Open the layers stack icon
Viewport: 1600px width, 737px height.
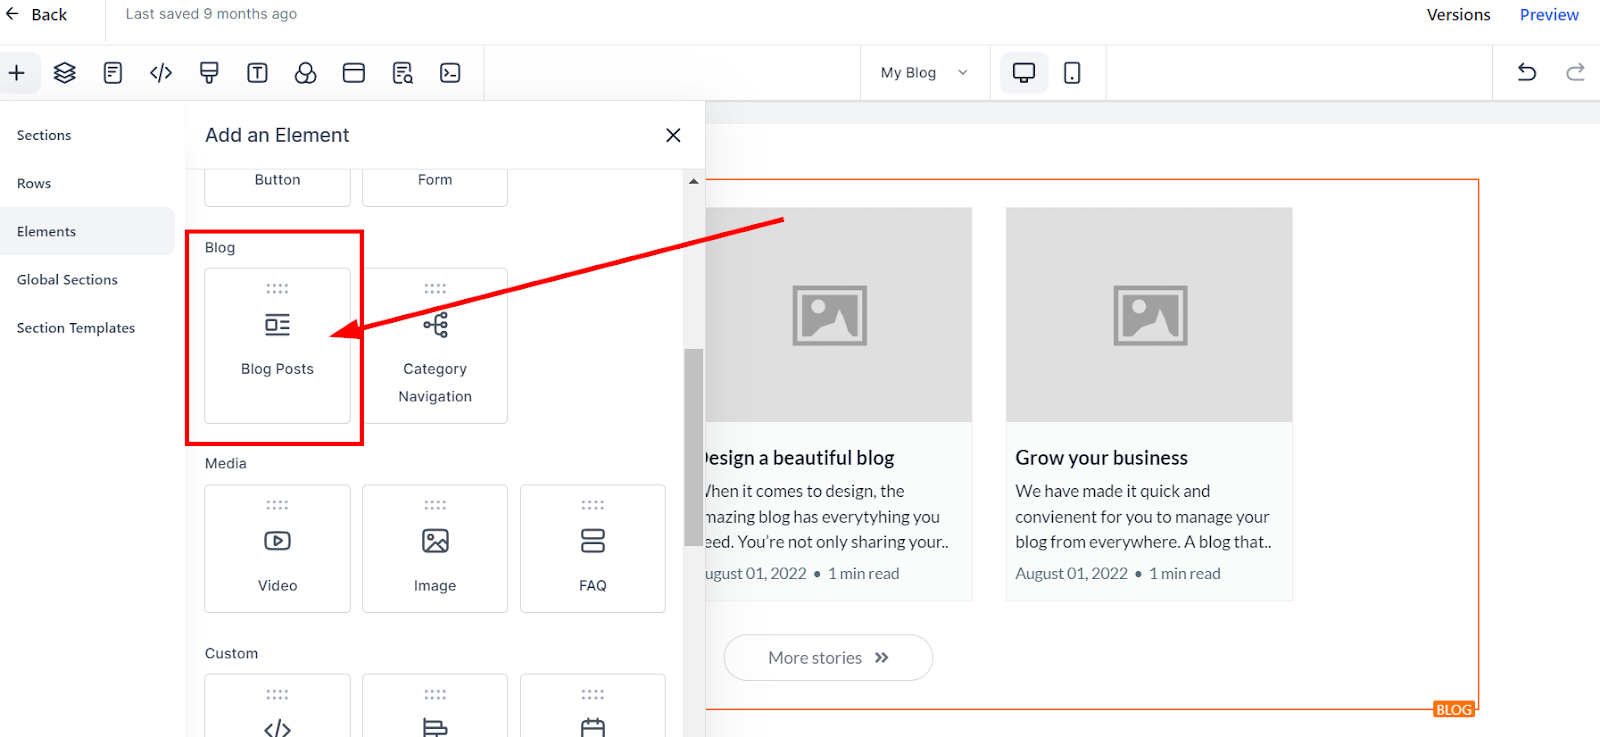click(65, 73)
